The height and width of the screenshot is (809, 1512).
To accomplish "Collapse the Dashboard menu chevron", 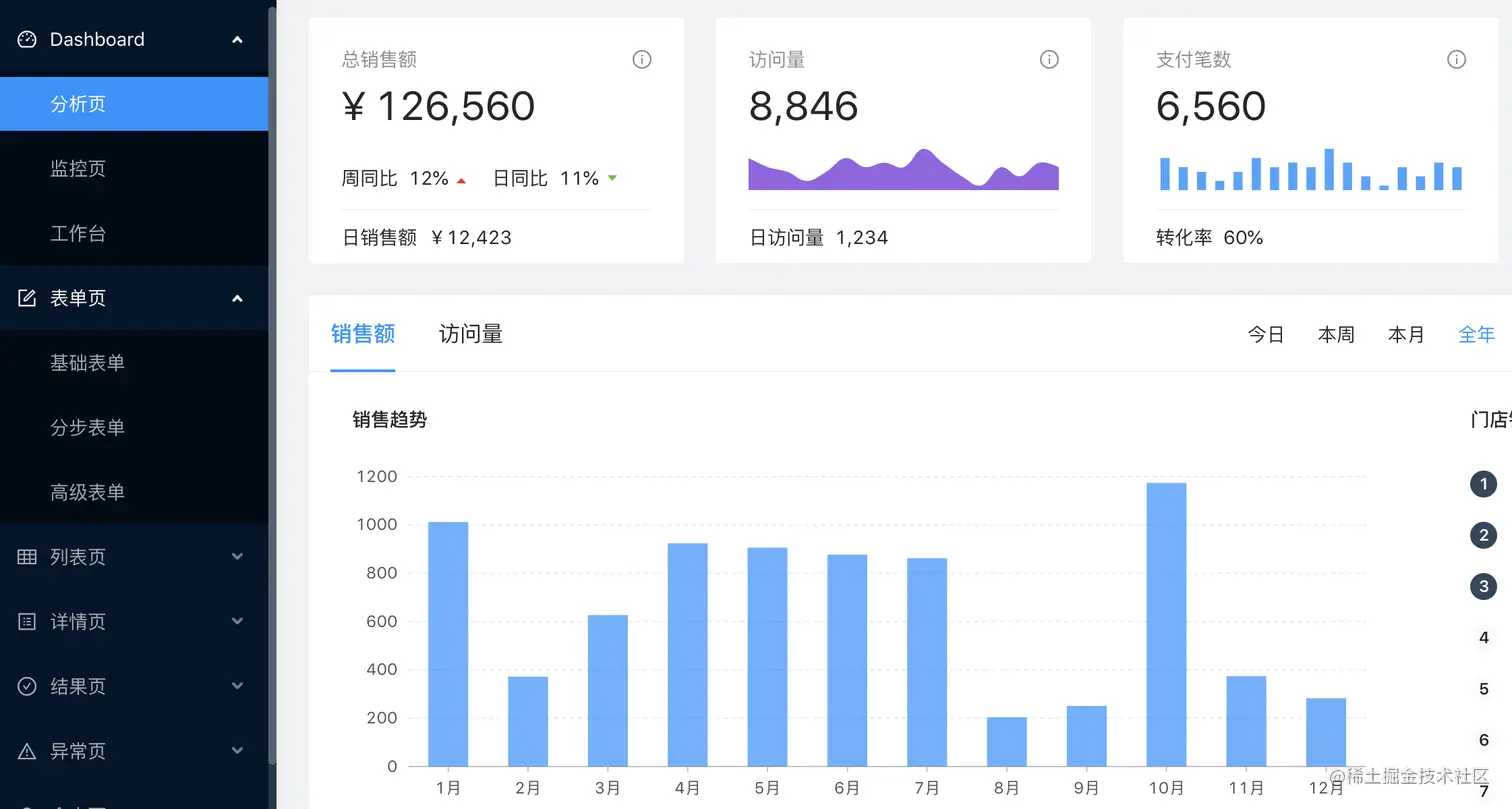I will pos(237,40).
